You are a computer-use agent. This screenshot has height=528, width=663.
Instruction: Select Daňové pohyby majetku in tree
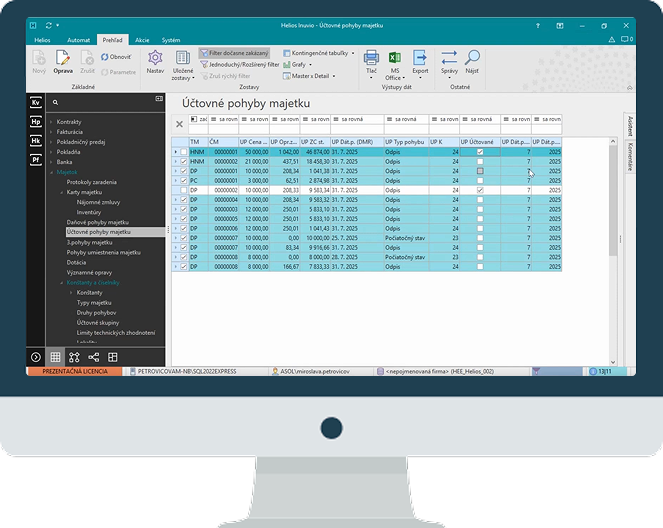coord(97,222)
